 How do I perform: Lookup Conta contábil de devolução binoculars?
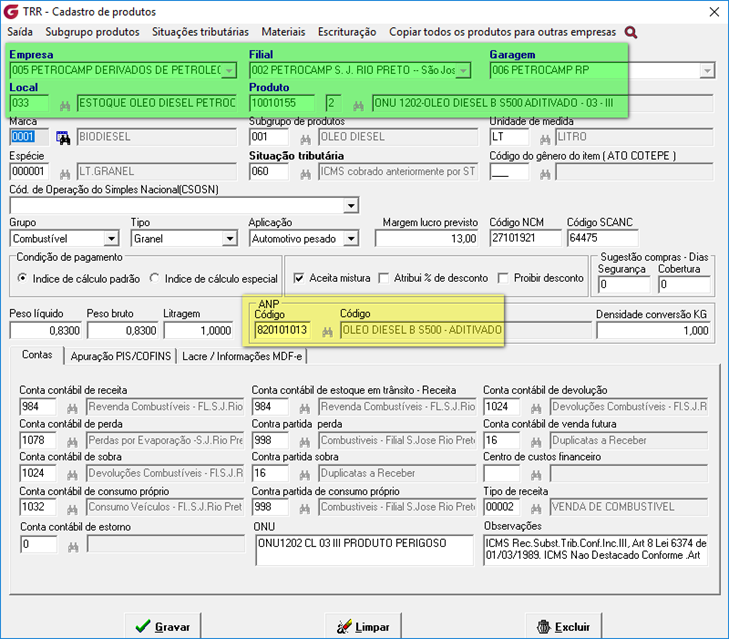tap(536, 408)
